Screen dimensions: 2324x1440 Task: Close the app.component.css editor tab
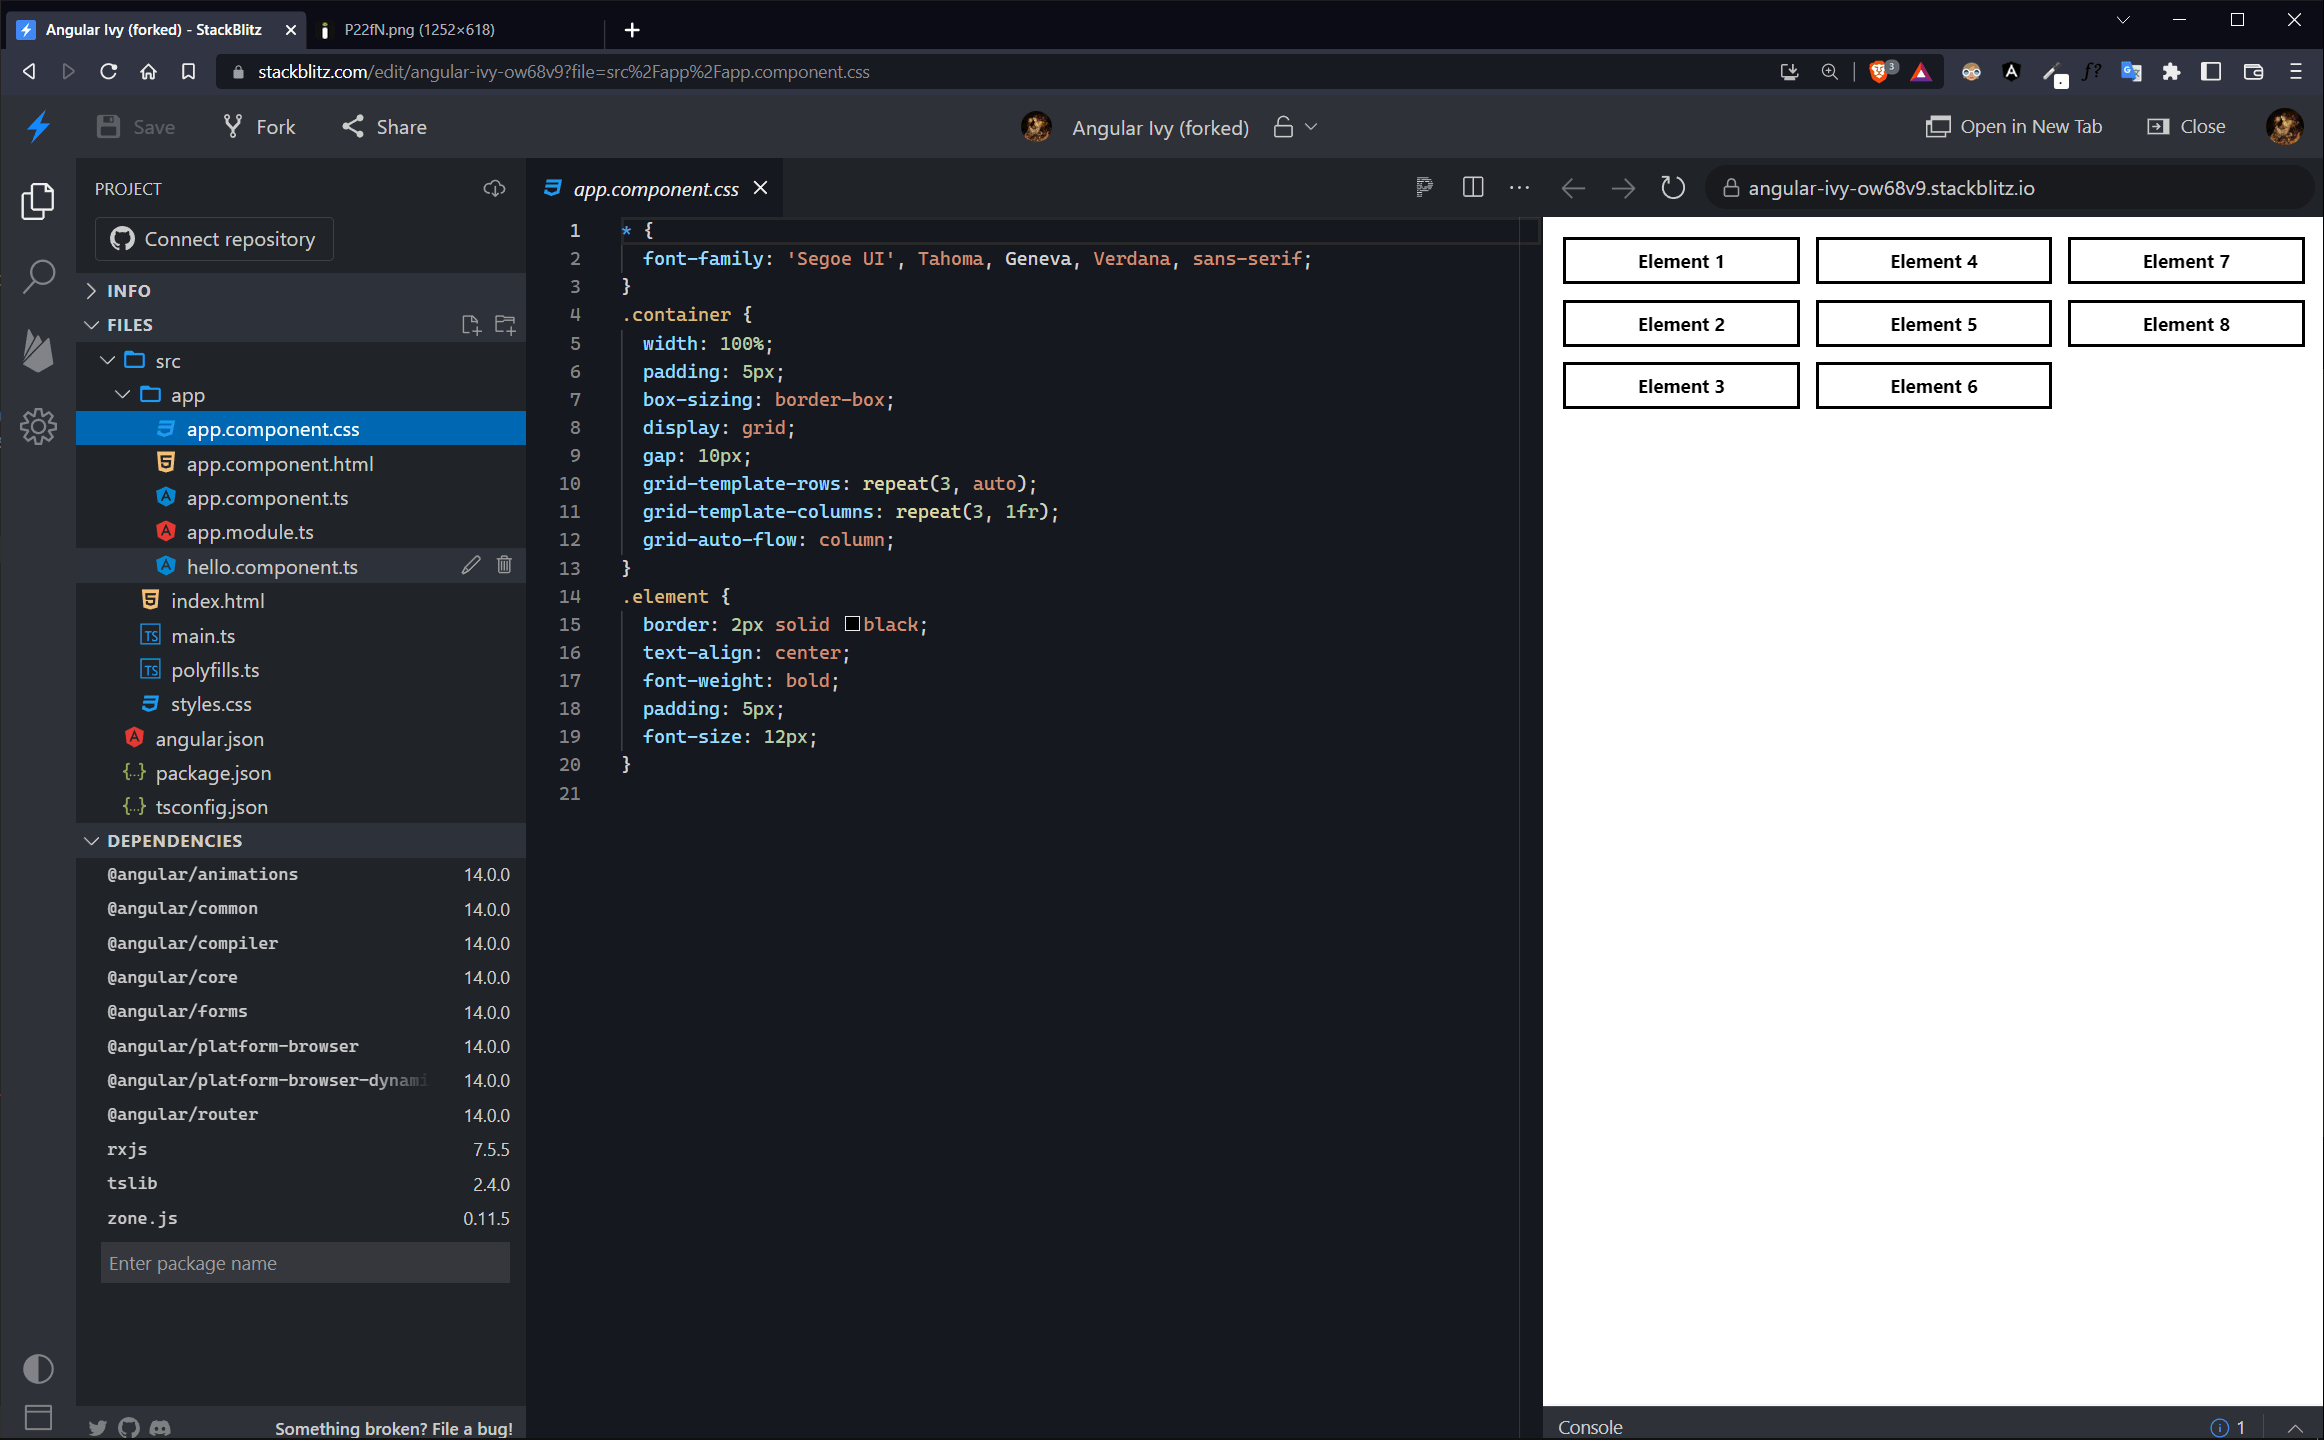point(760,188)
